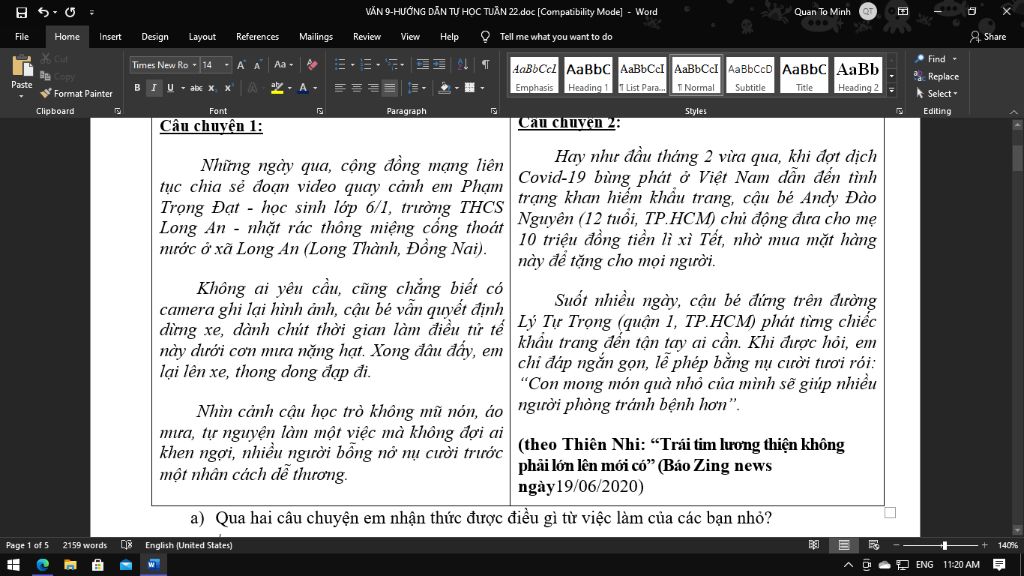Apply text effects glowing A
This screenshot has height=576, width=1024.
pyautogui.click(x=253, y=88)
